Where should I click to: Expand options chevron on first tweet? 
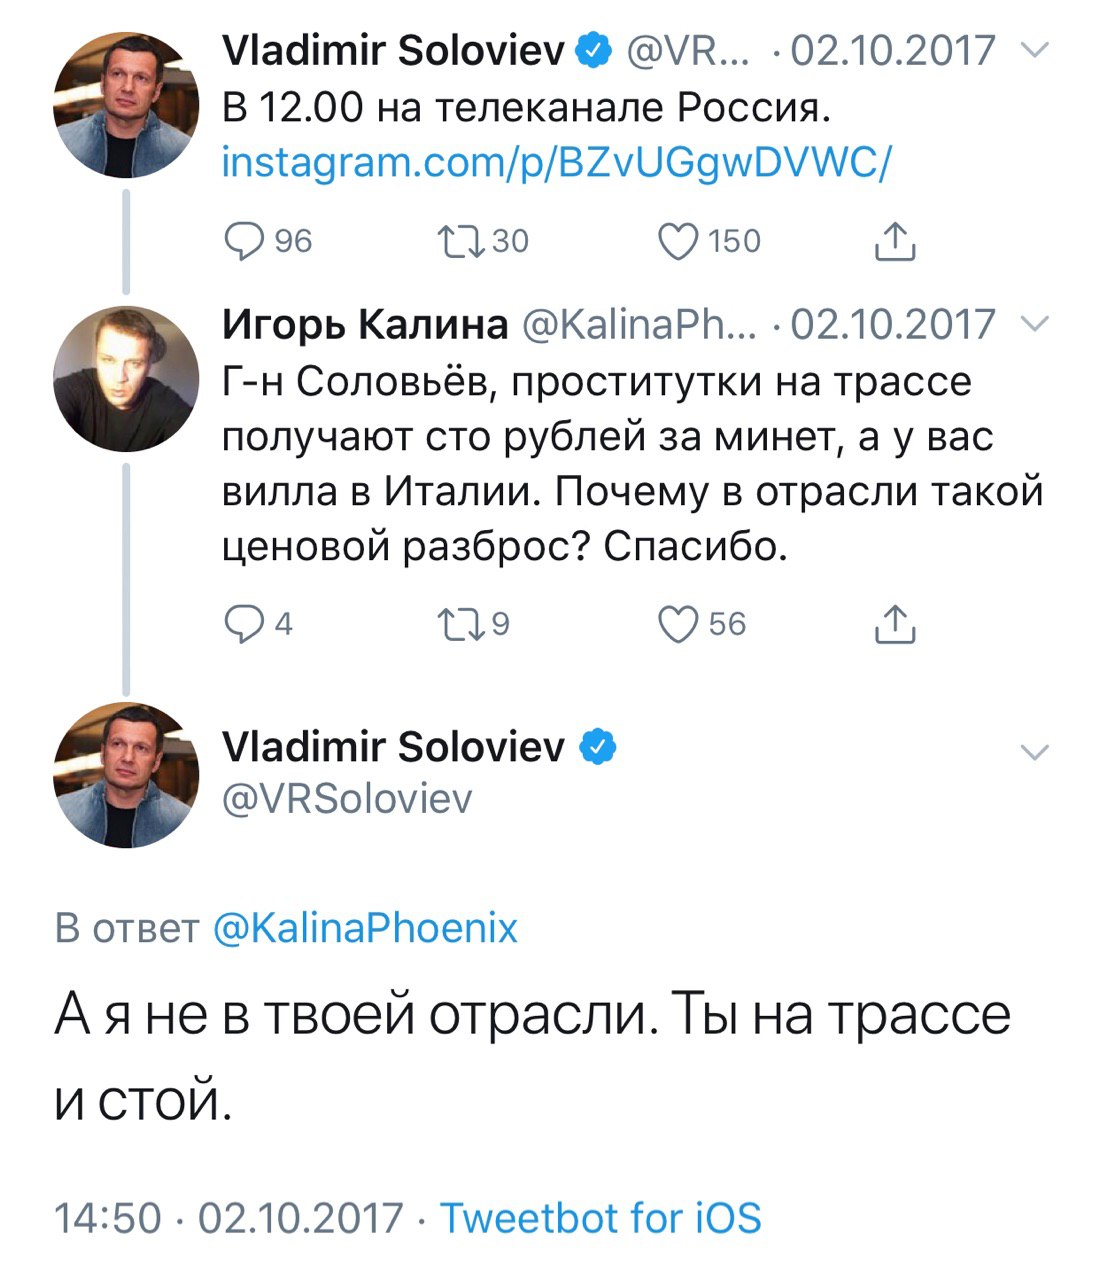(1035, 50)
